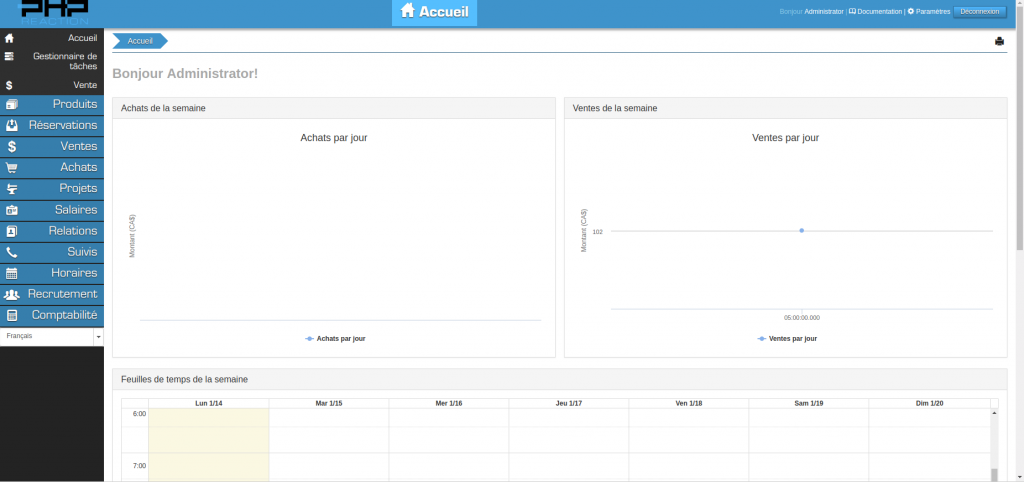Click the Produits sidebar icon
Viewport: 1024px width, 482px height.
[x=12, y=104]
